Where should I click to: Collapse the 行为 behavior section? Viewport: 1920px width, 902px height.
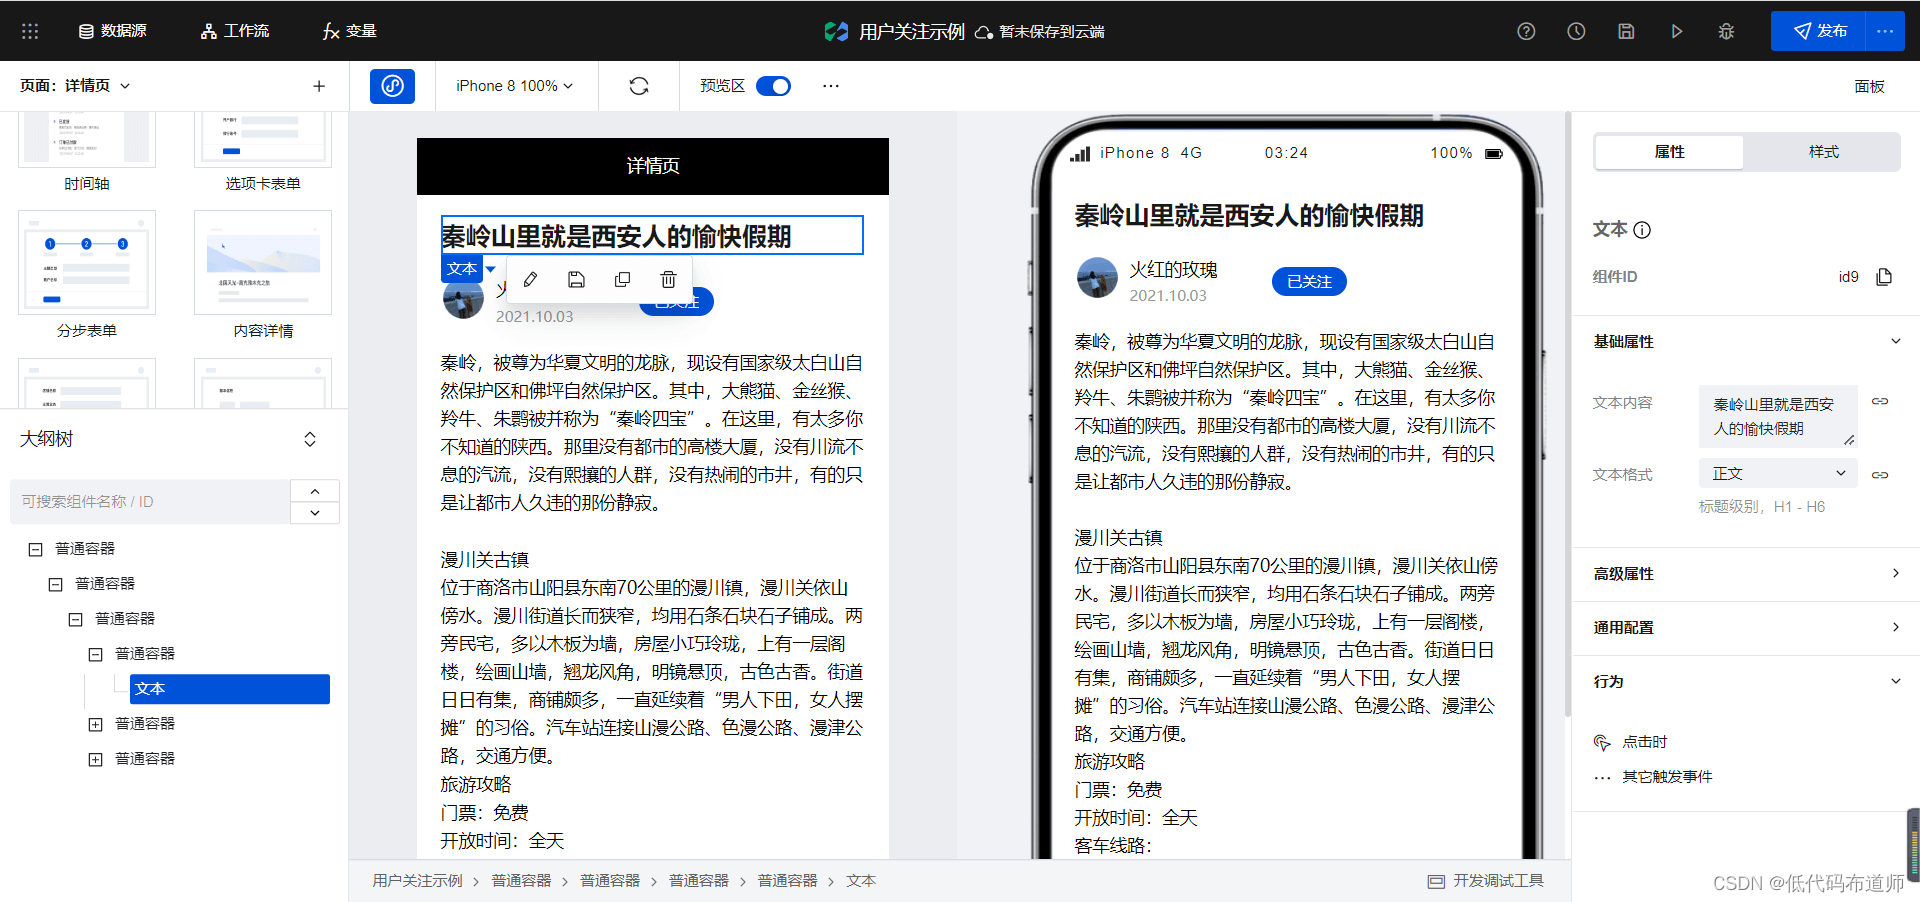pyautogui.click(x=1895, y=681)
